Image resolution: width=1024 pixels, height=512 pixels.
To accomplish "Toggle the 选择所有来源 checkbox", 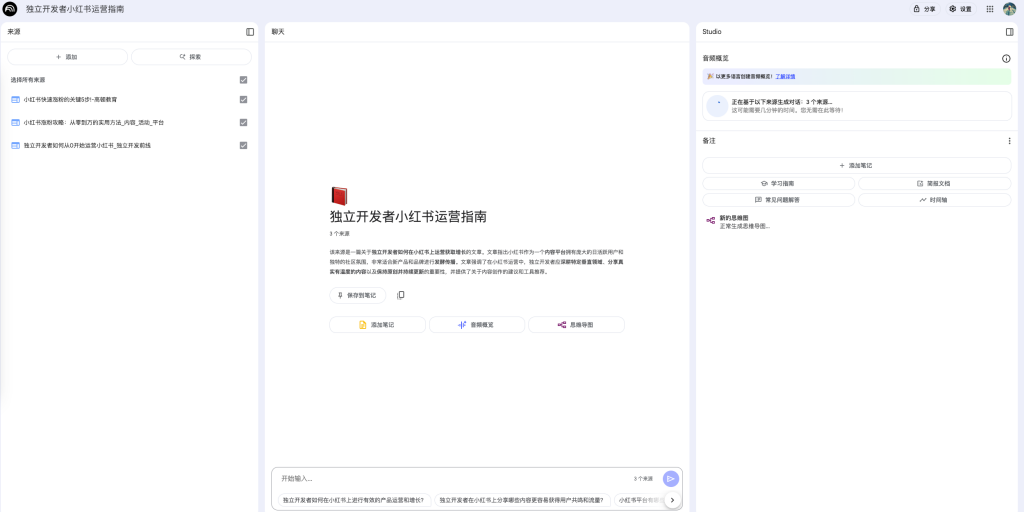I will click(244, 80).
